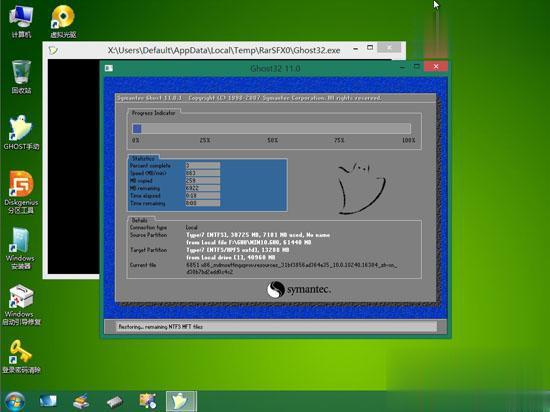Image resolution: width=550 pixels, height=412 pixels.
Task: Open Diskgenius 分区工具 desktop shortcut
Action: (21, 192)
